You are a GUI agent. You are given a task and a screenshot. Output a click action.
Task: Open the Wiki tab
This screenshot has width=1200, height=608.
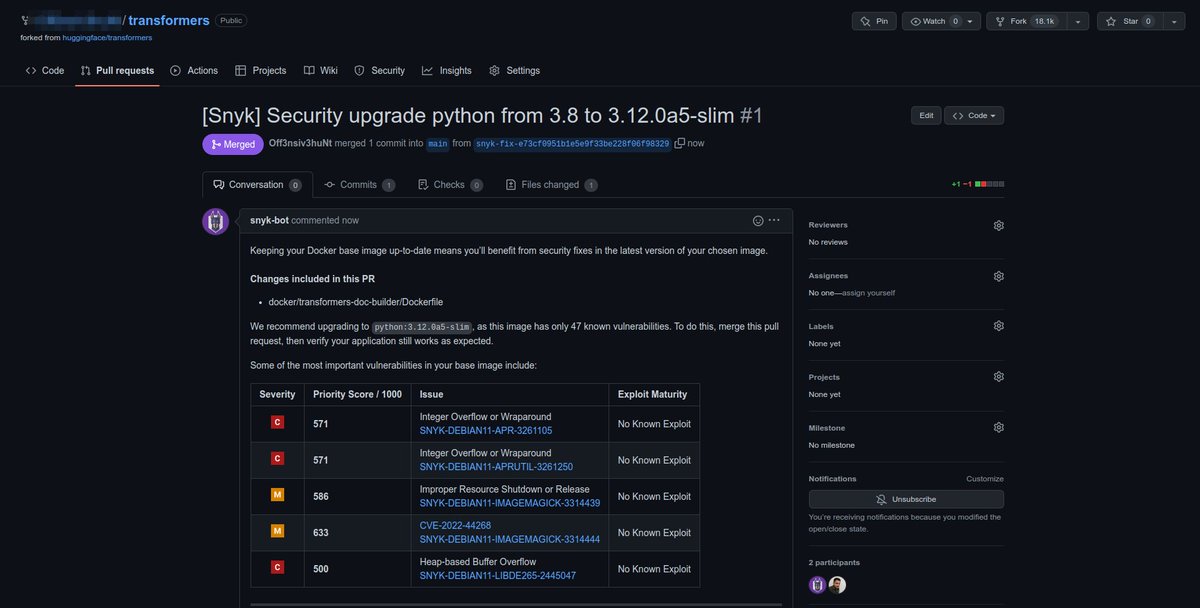321,71
